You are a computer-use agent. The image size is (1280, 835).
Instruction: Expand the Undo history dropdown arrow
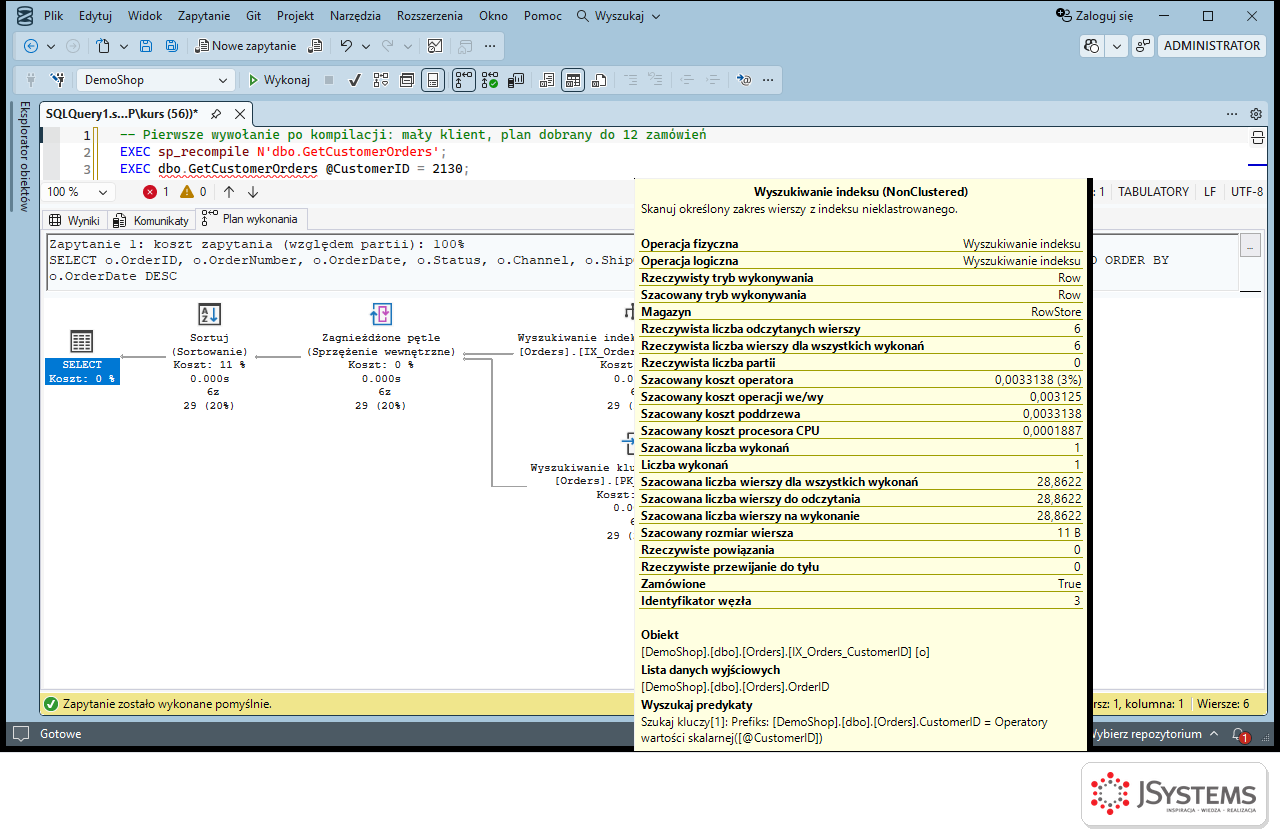click(x=366, y=46)
